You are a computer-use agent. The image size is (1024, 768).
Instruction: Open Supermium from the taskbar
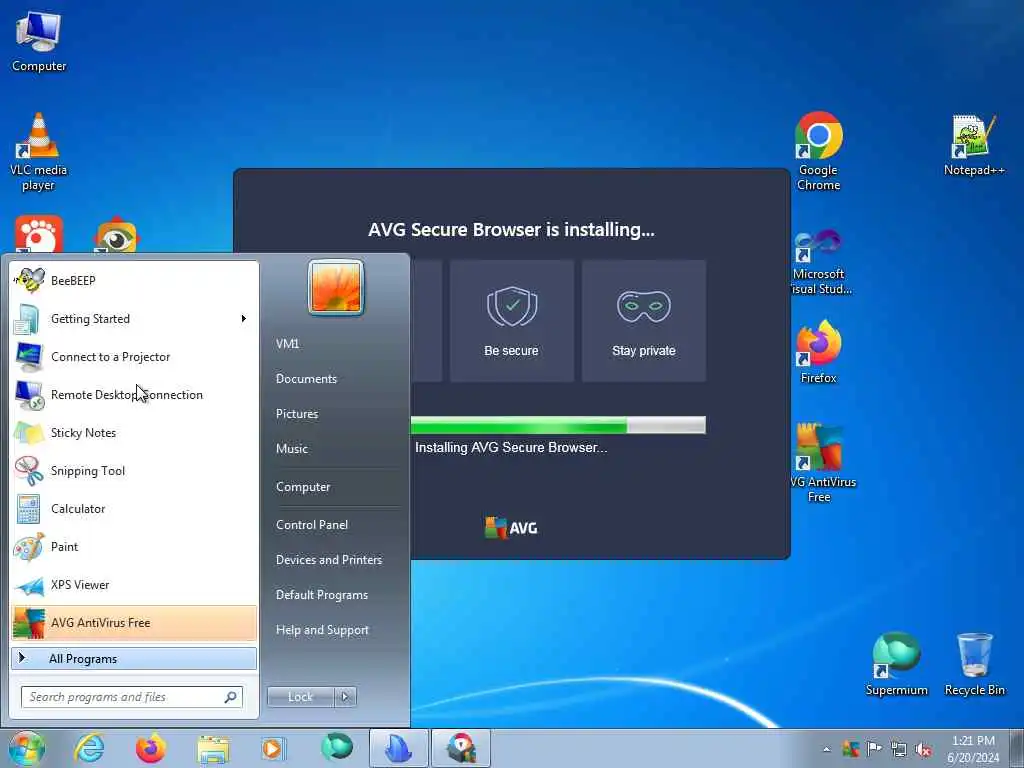click(x=337, y=748)
